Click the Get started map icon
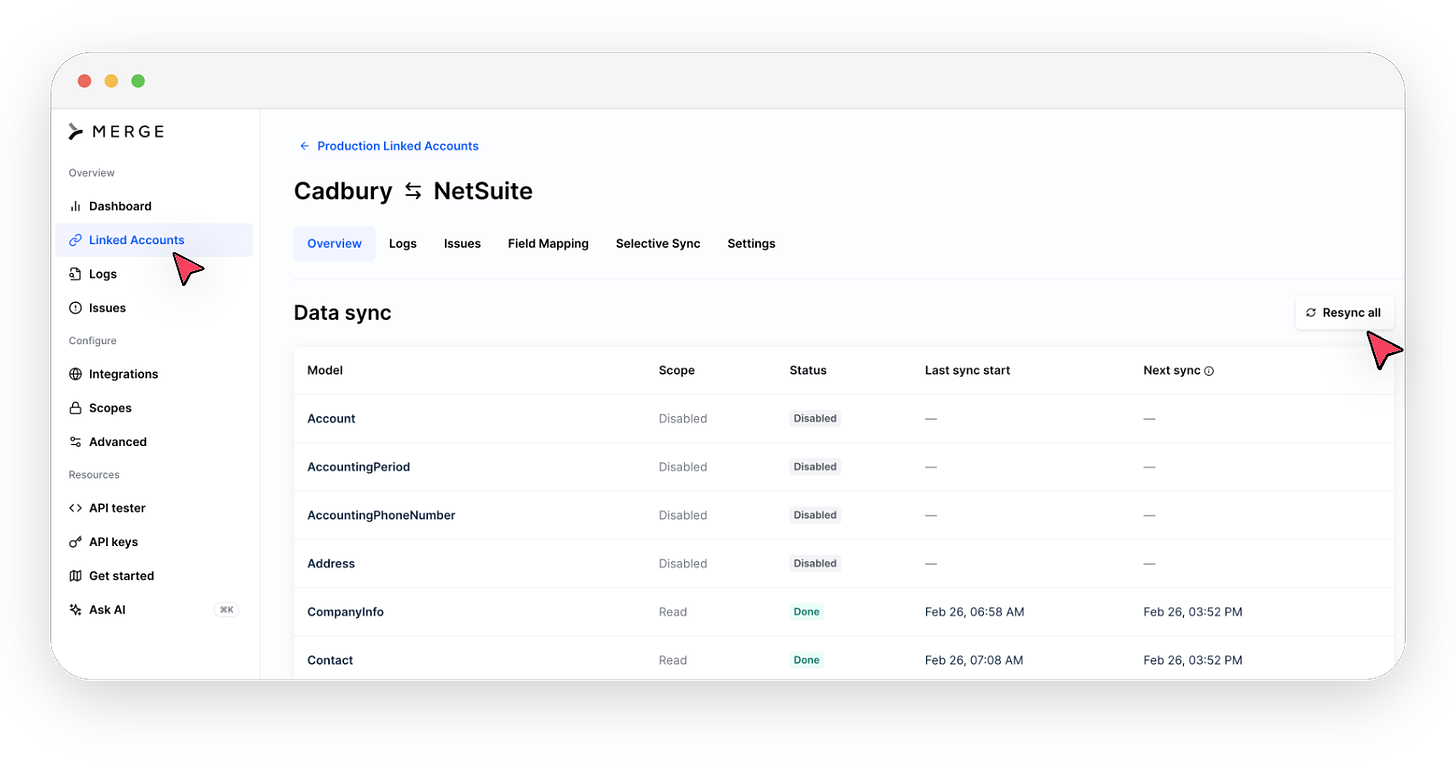1456x765 pixels. point(75,576)
